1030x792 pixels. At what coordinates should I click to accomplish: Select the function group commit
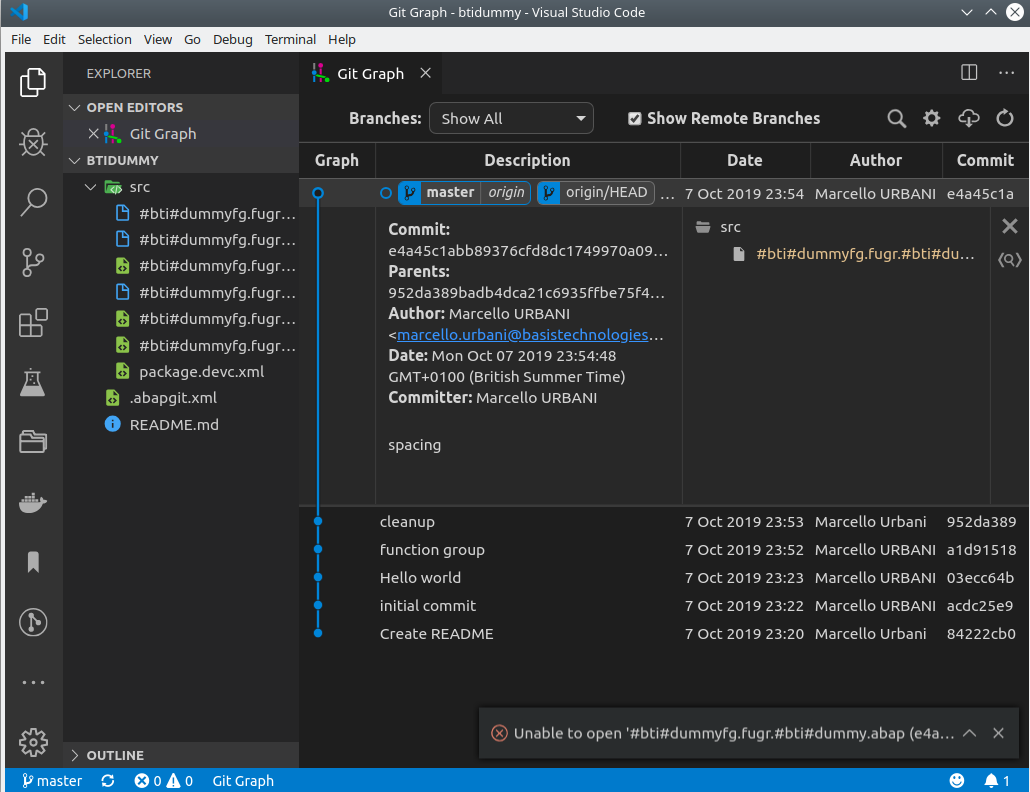point(663,550)
